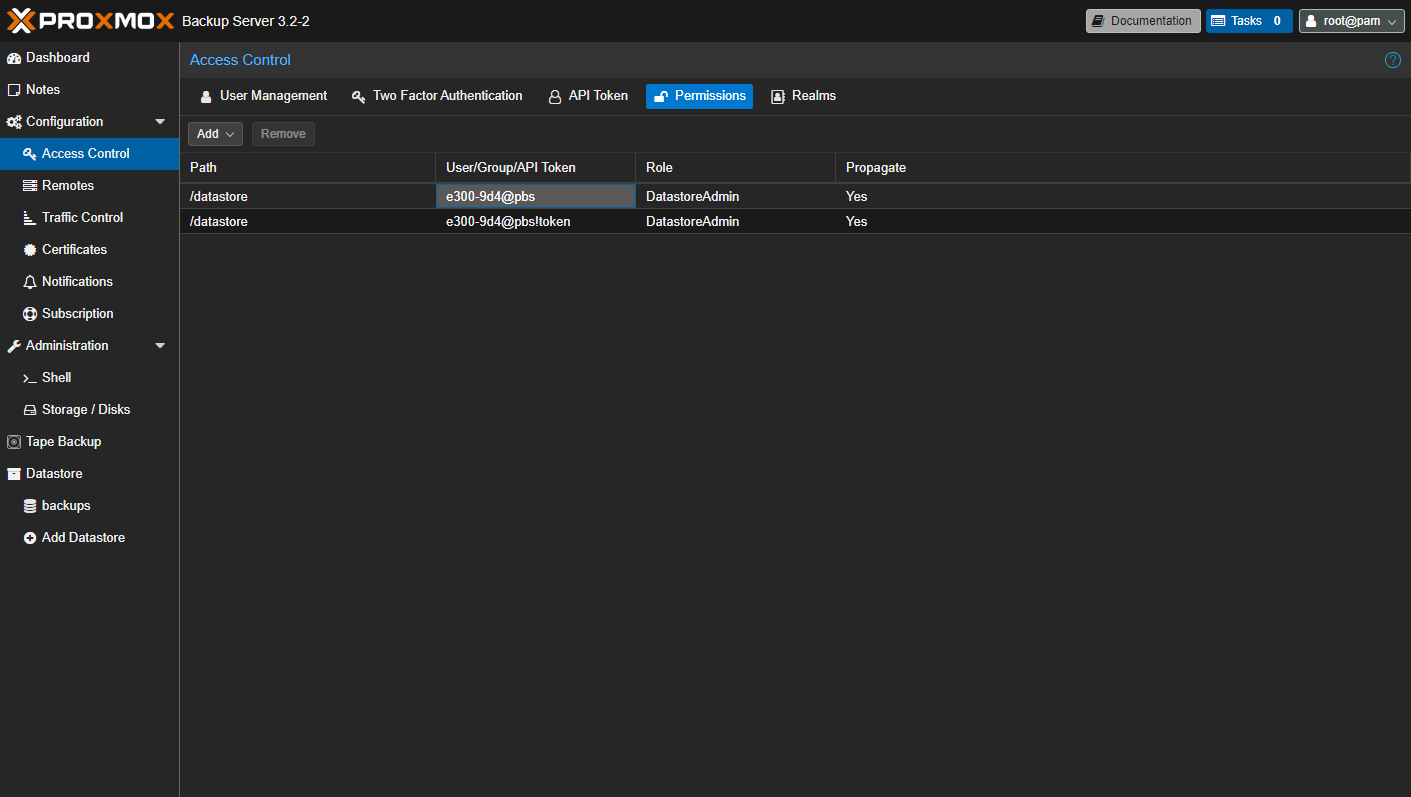This screenshot has width=1411, height=797.
Task: Click DatastoreAdmin role in token row
Action: pos(736,222)
